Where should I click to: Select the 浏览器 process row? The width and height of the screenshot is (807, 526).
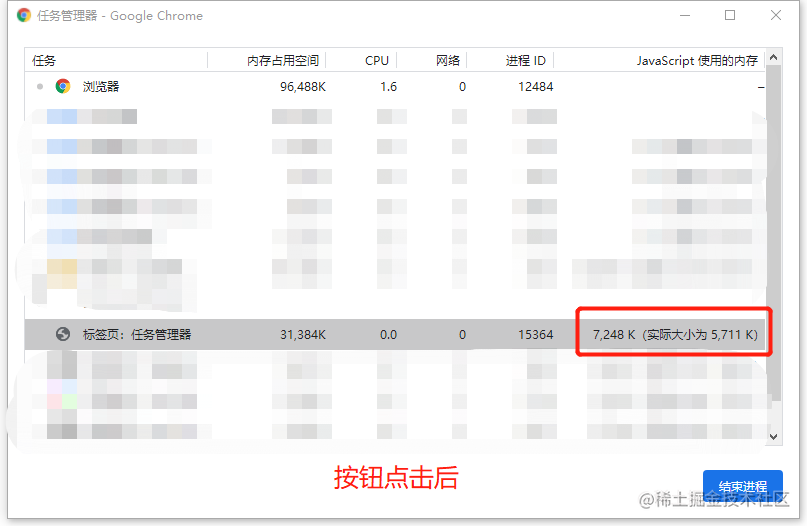(x=395, y=86)
